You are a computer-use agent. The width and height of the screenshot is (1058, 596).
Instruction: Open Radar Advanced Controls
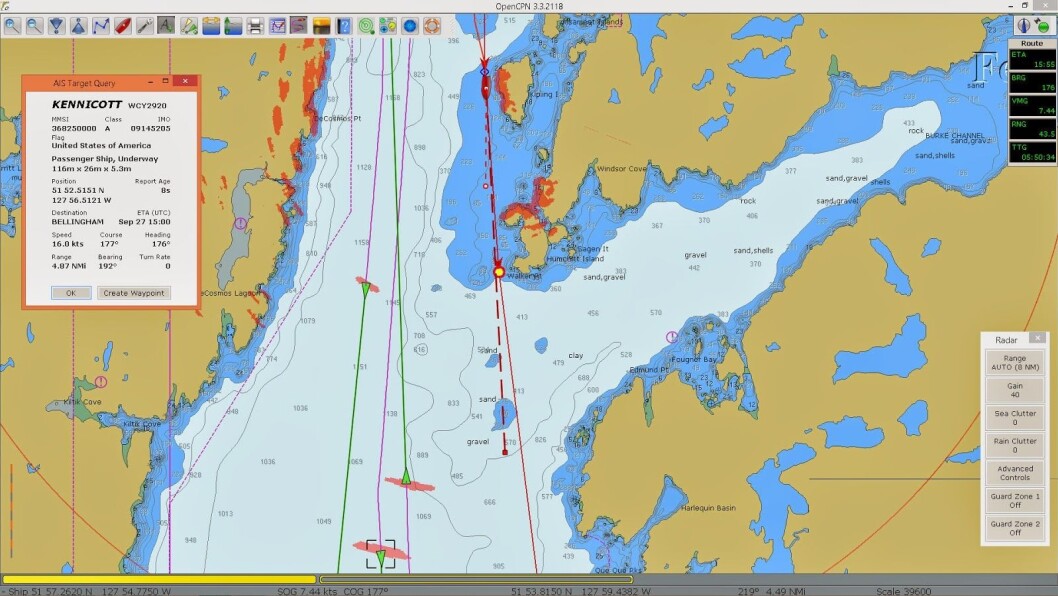coord(1015,472)
